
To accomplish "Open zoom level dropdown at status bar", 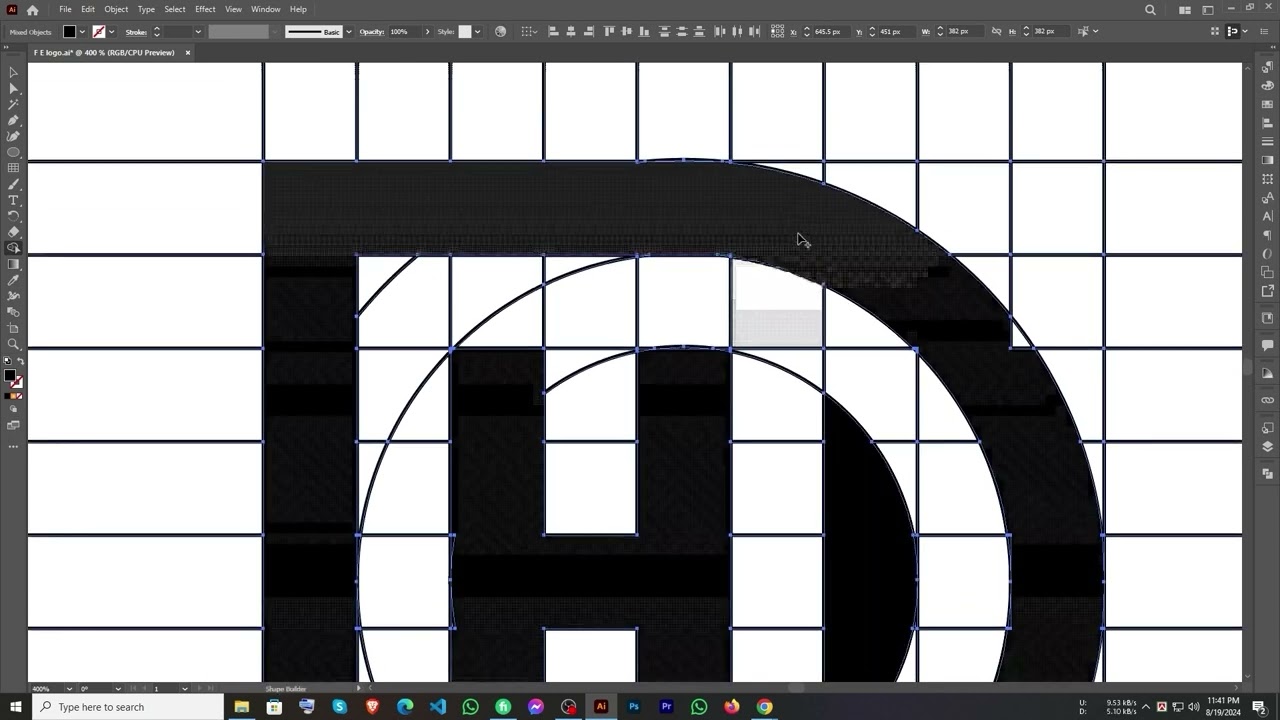I will click(x=69, y=689).
